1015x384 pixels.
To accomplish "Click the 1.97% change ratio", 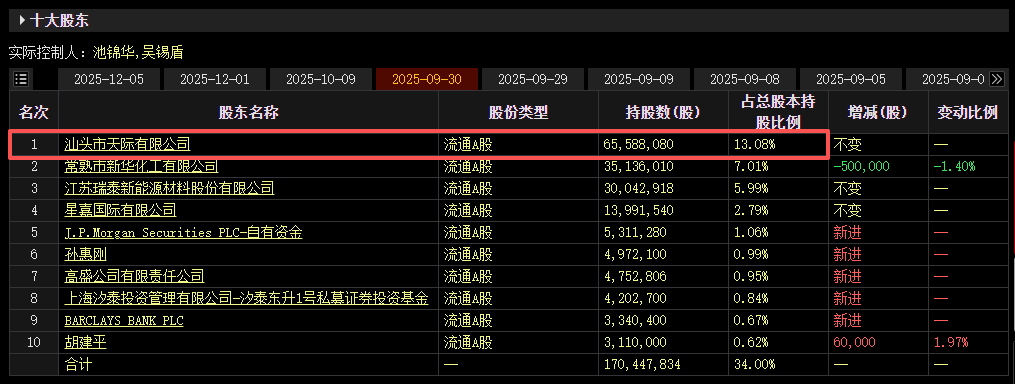I will 951,343.
